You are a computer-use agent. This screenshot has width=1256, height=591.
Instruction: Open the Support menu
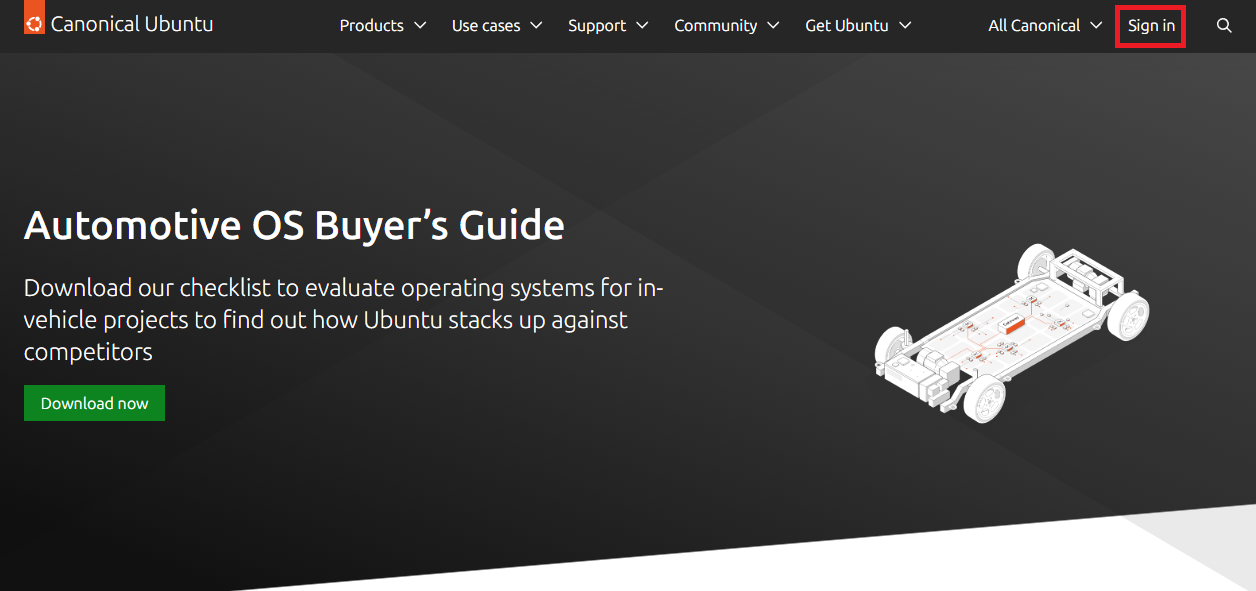(608, 26)
